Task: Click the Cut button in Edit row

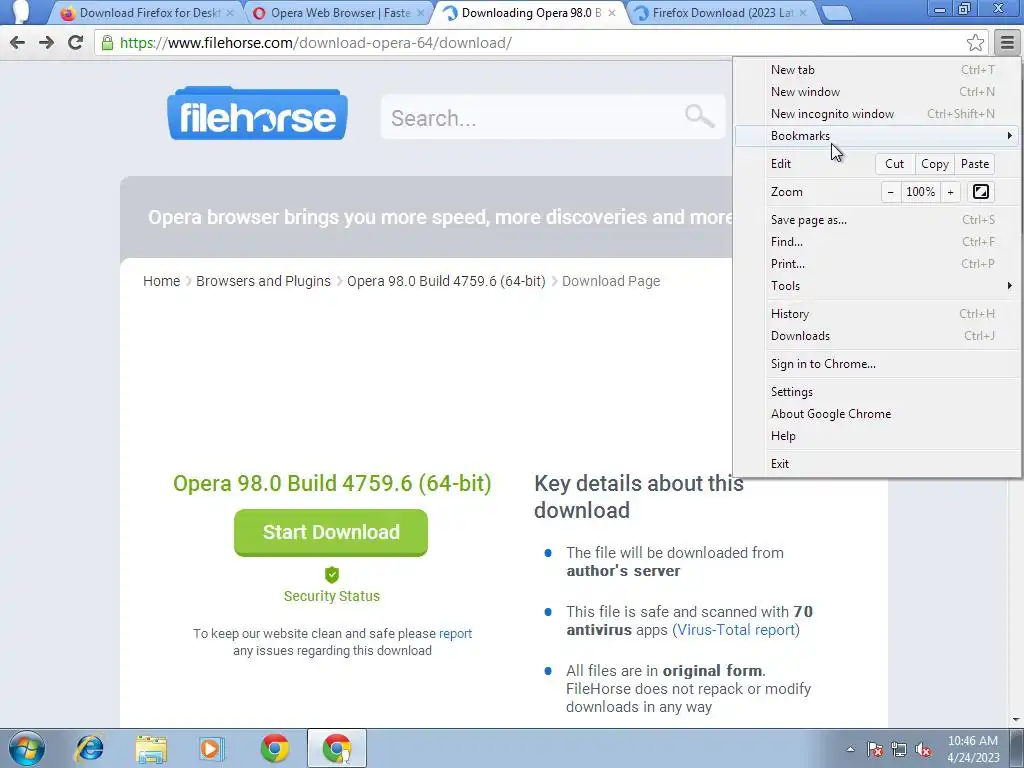Action: pos(895,164)
